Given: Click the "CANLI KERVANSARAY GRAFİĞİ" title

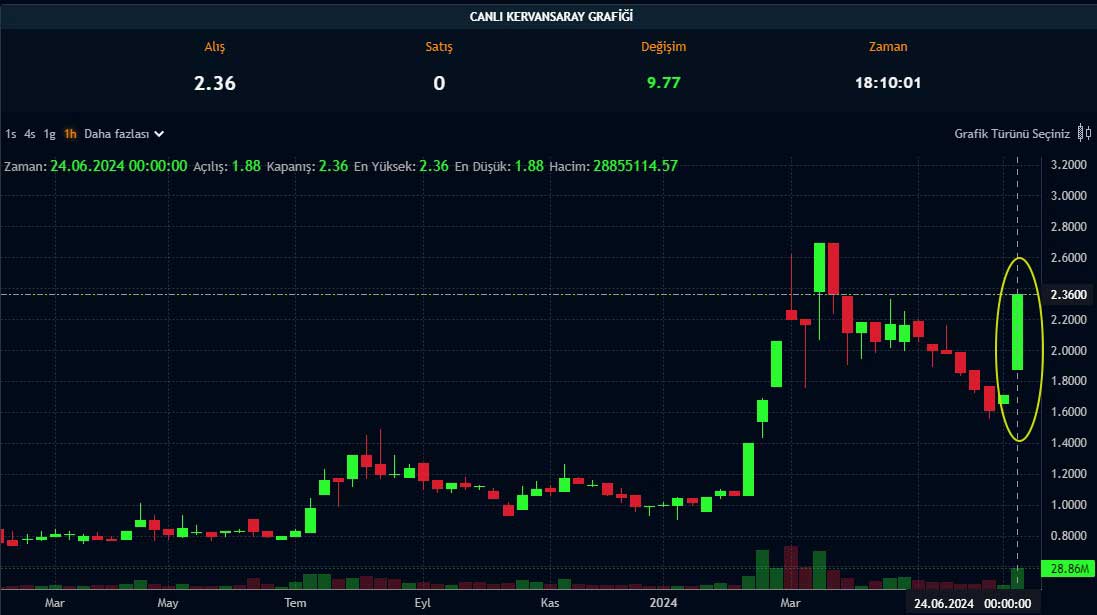Looking at the screenshot, I should (x=551, y=16).
